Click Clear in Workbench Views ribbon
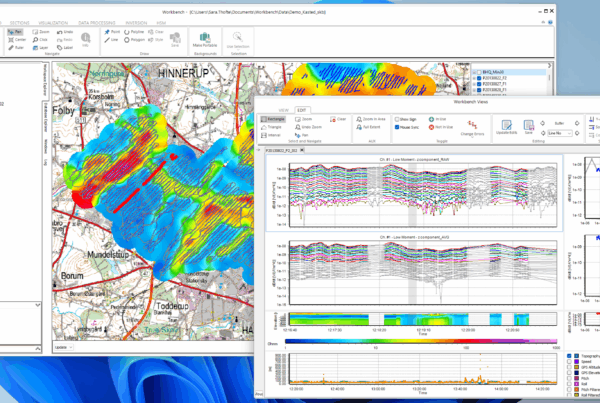This screenshot has width=600, height=403. (338, 119)
